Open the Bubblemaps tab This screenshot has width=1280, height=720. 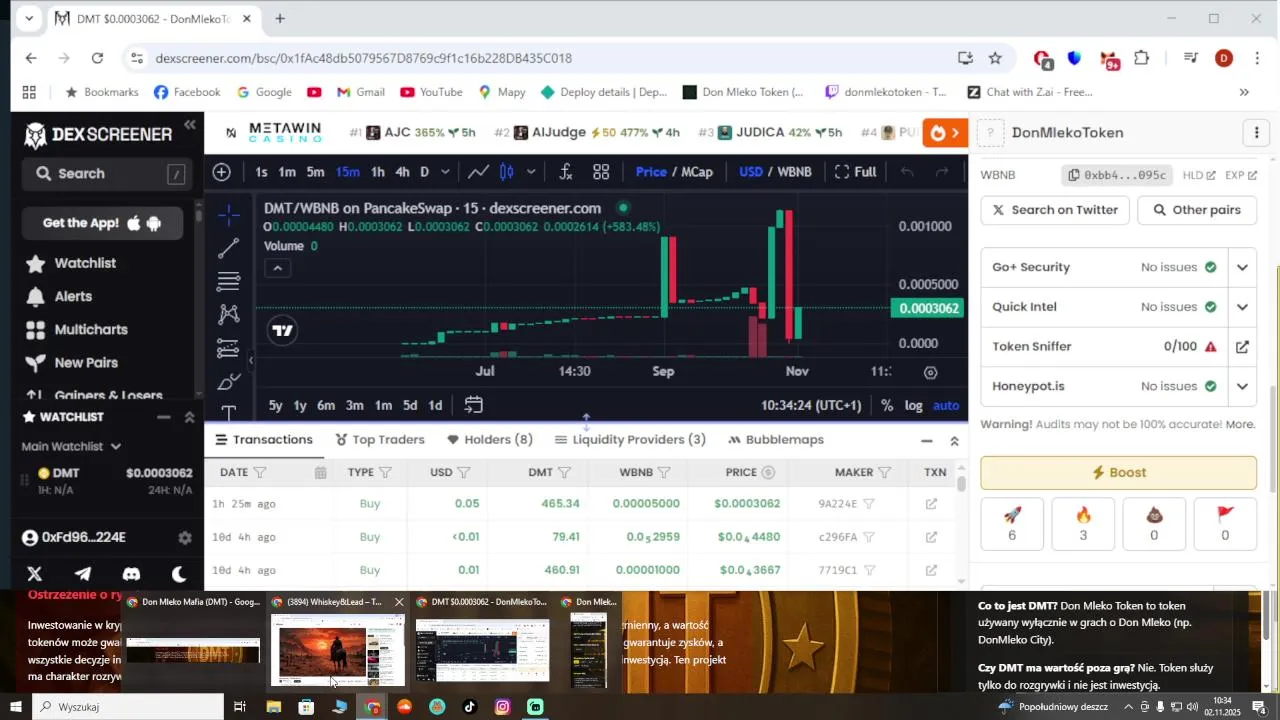point(776,440)
